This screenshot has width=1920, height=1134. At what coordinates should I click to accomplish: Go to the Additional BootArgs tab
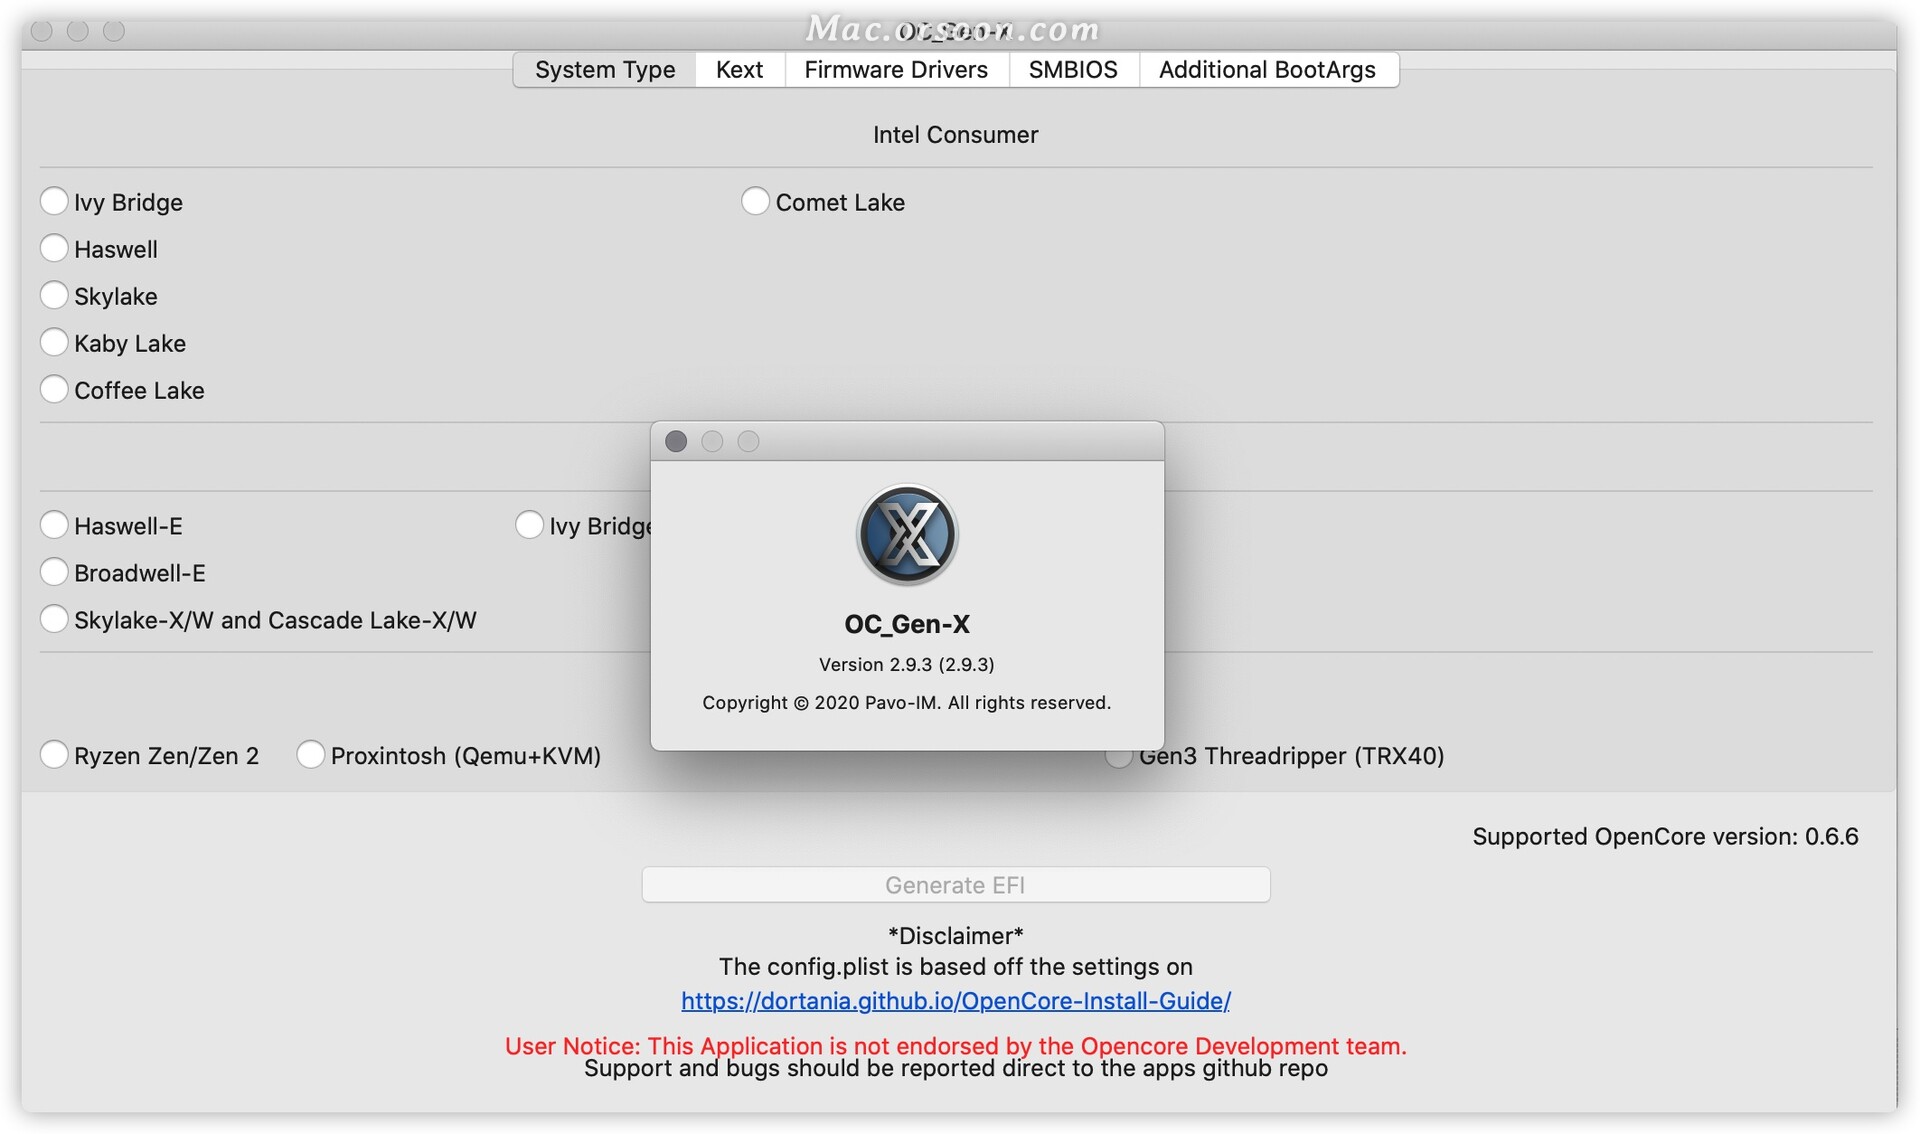(1267, 70)
